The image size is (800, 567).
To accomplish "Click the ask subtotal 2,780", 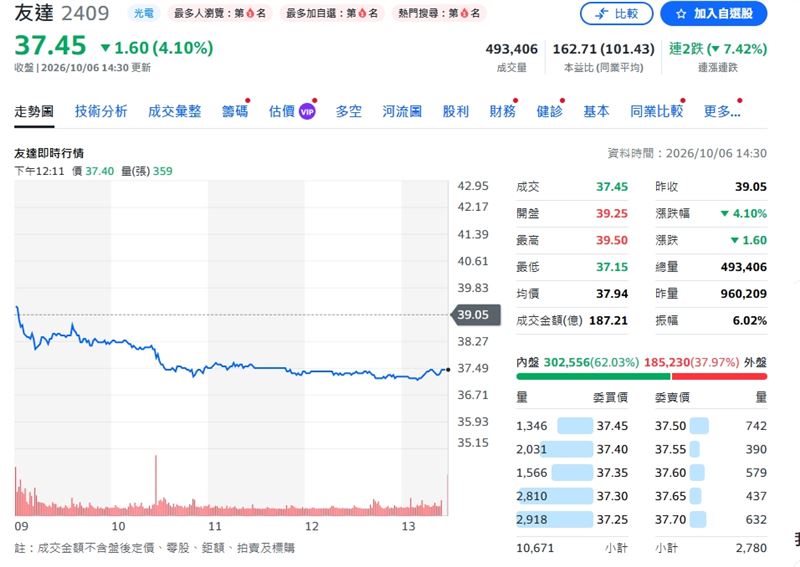I will tap(751, 548).
